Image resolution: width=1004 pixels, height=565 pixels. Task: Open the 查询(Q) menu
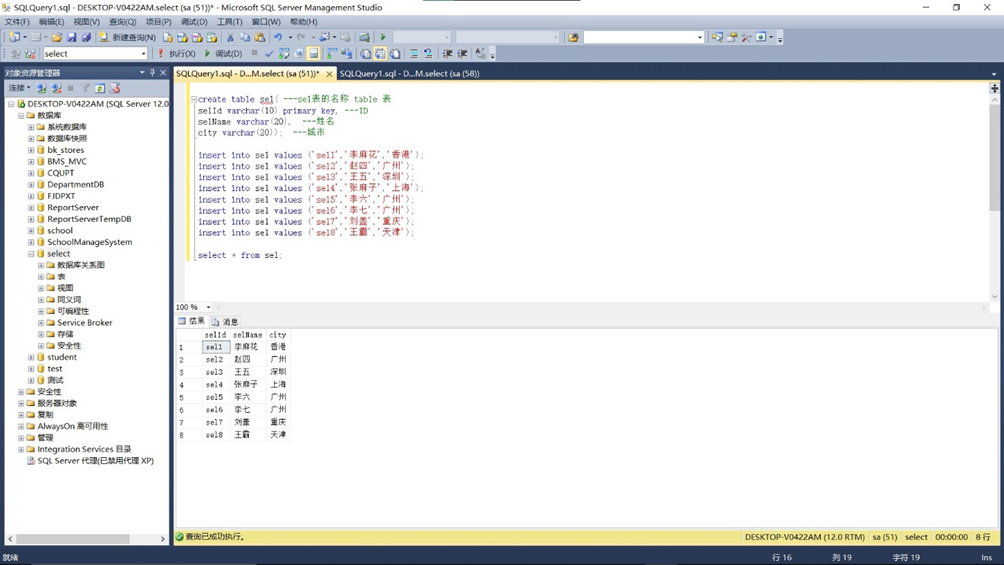(122, 22)
